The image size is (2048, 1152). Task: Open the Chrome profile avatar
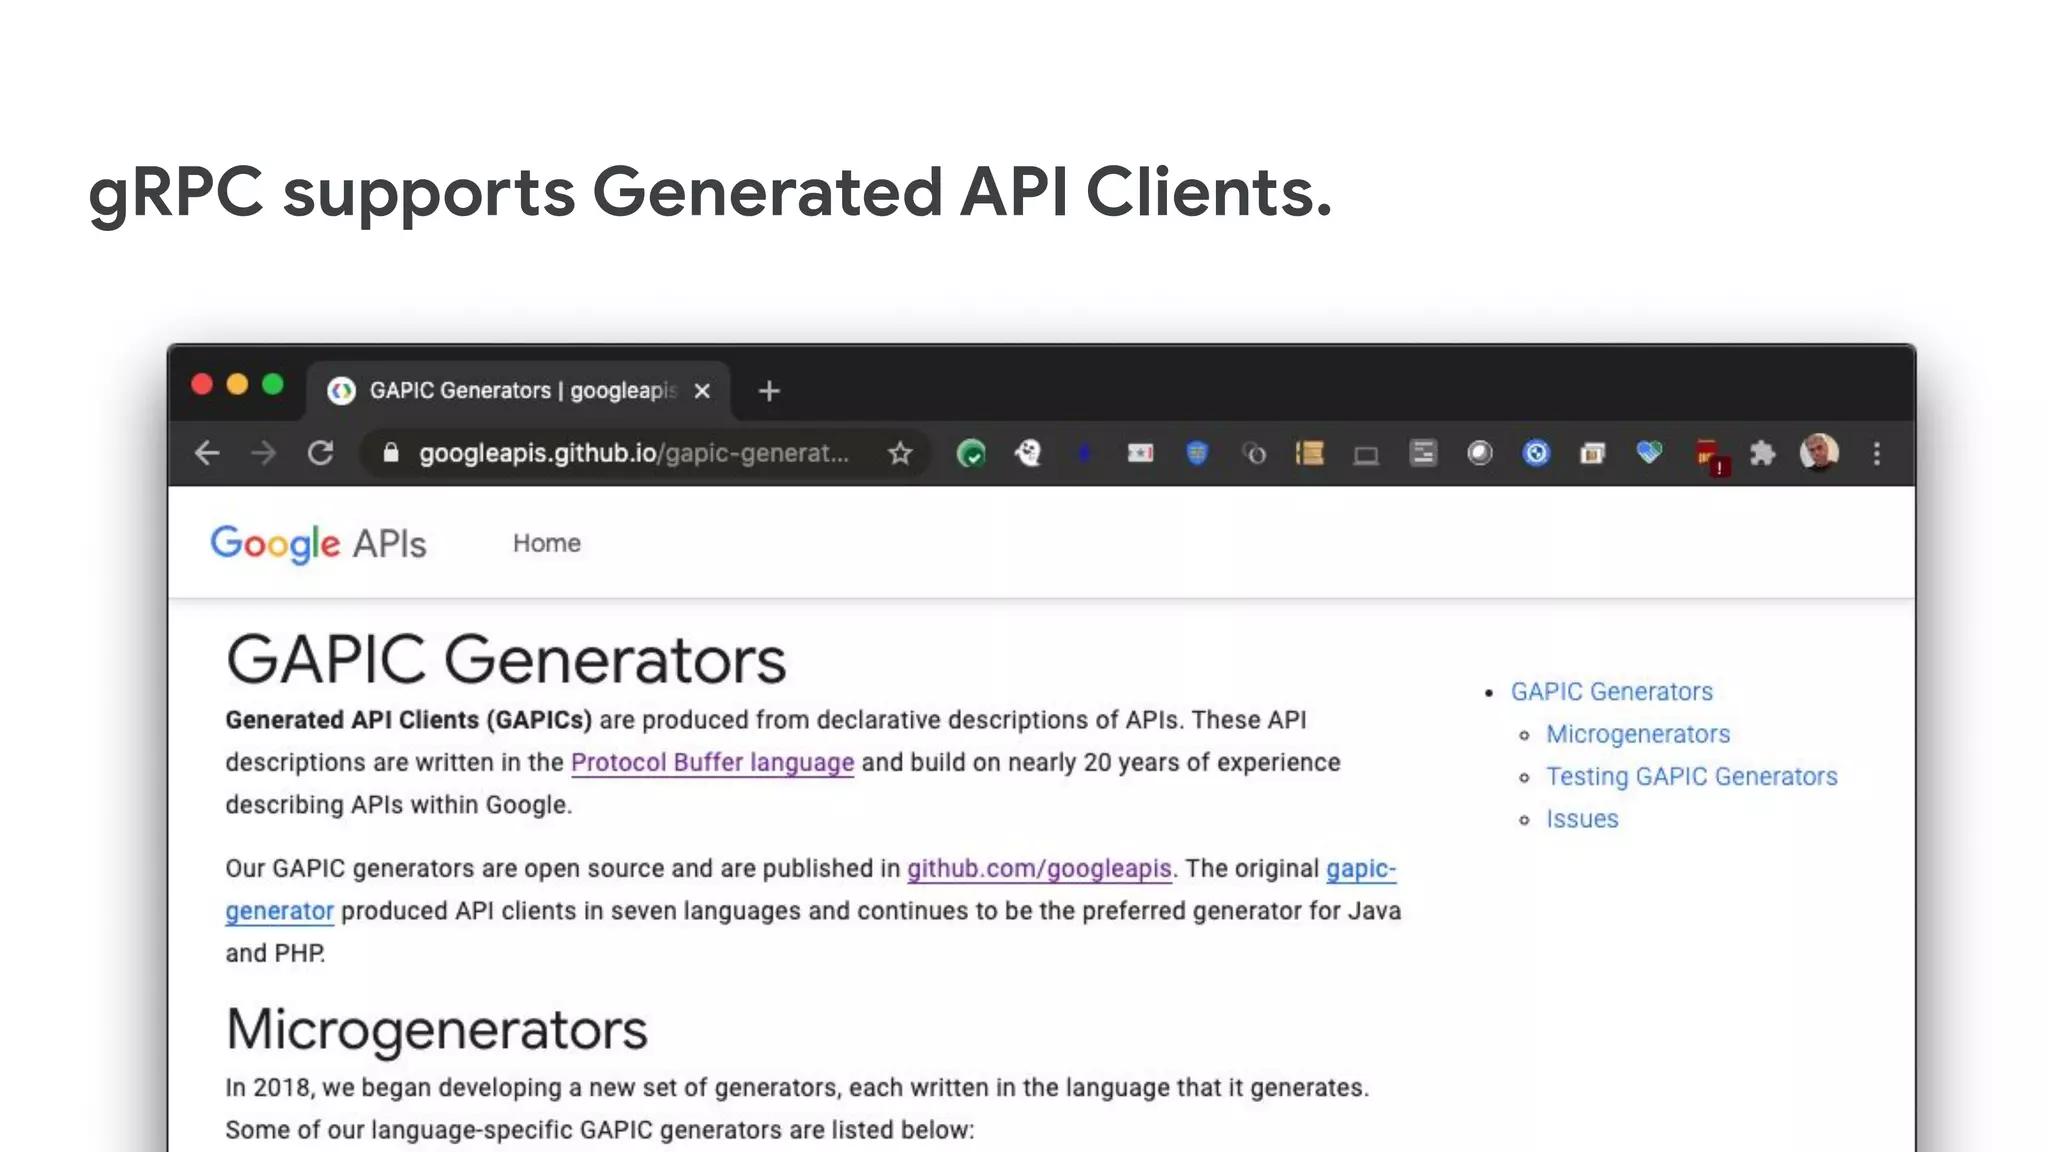(x=1819, y=452)
